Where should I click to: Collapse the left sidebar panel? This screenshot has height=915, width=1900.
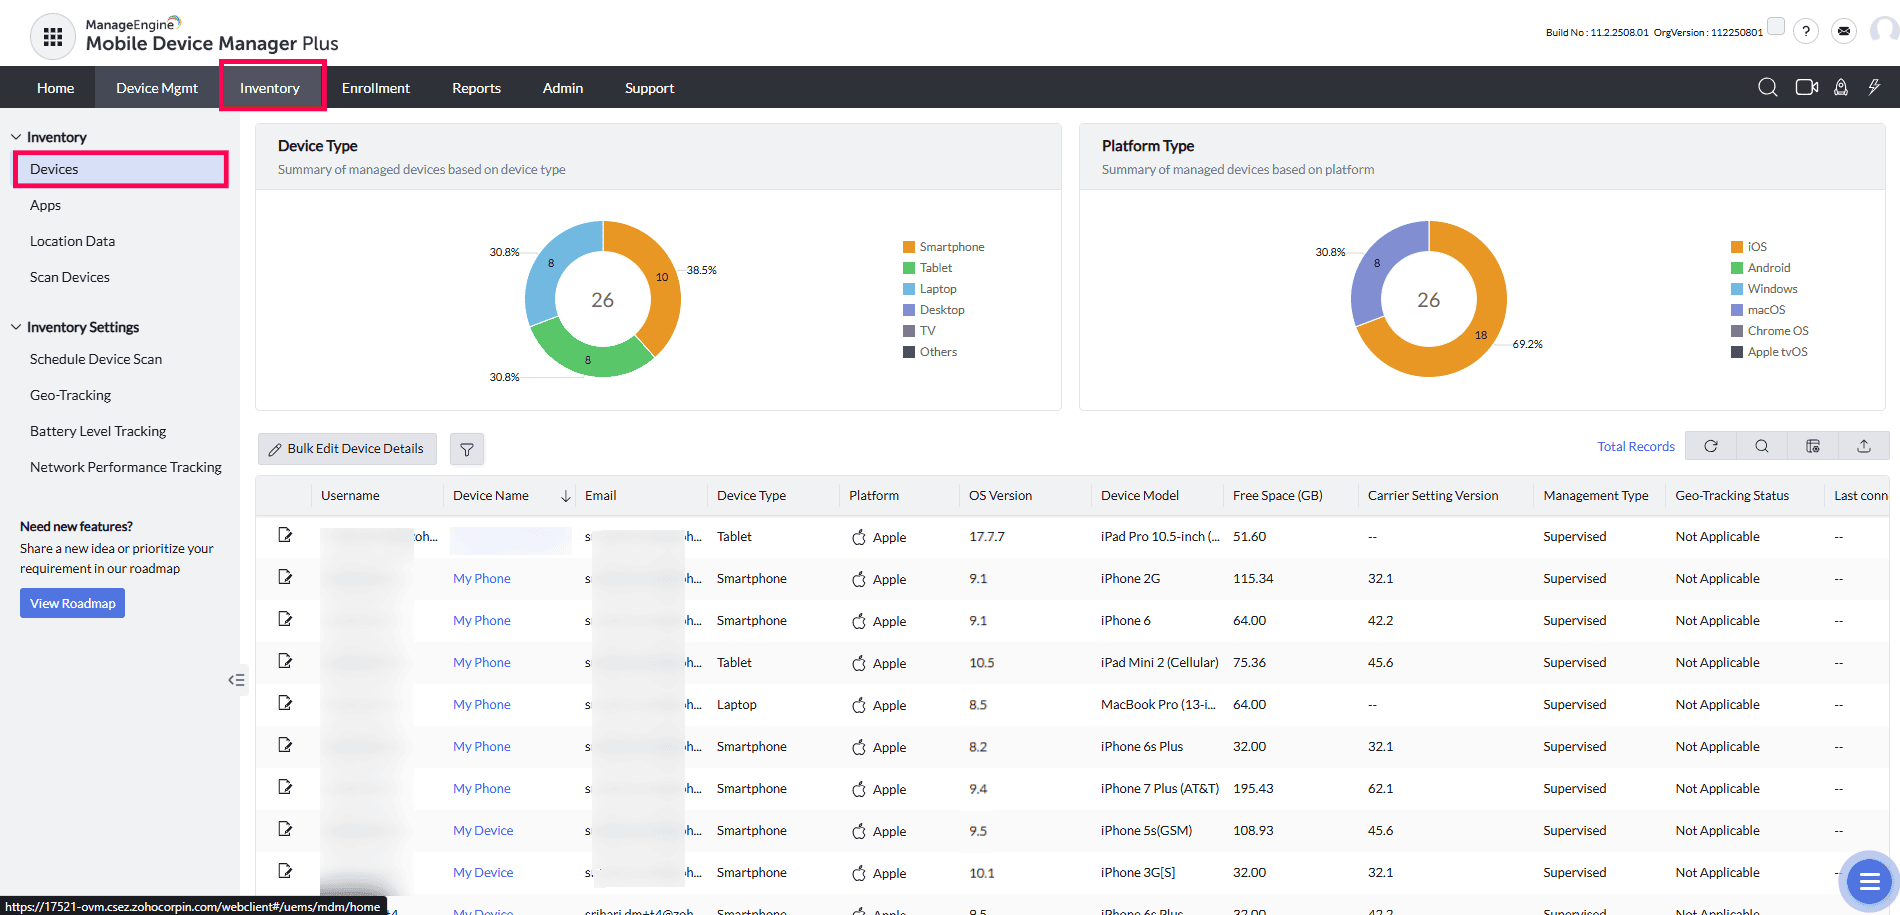pos(236,680)
